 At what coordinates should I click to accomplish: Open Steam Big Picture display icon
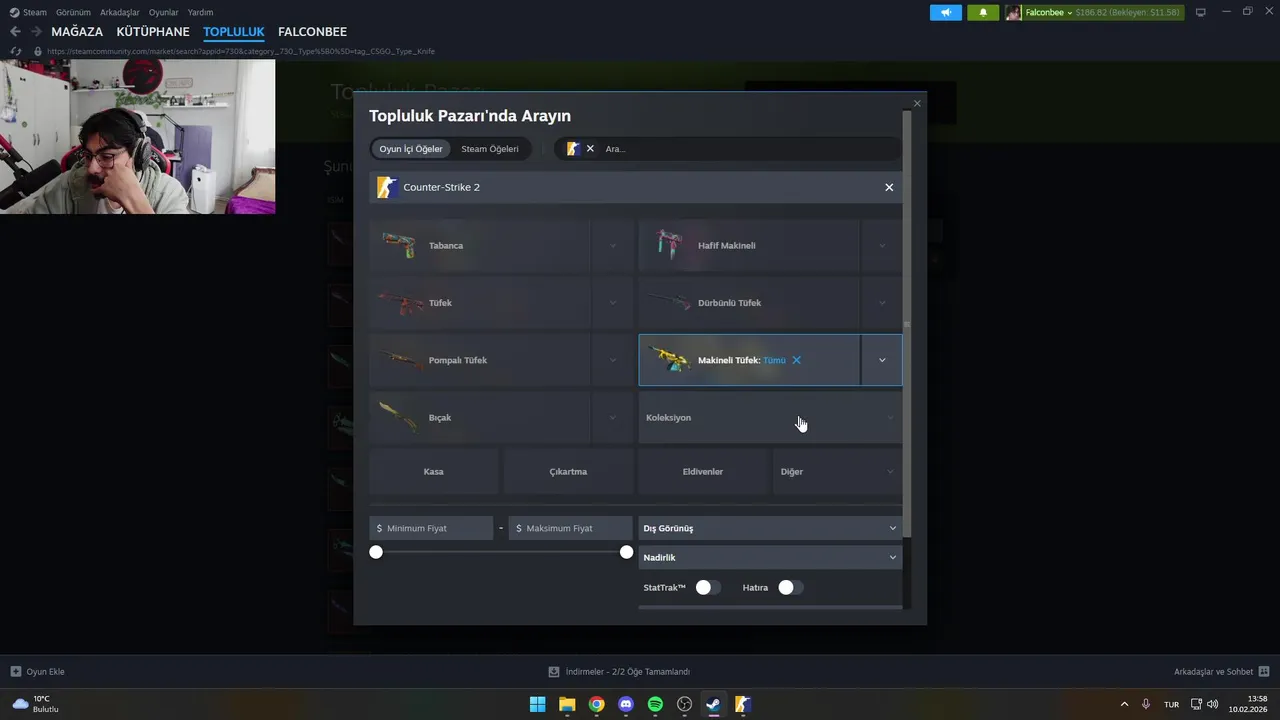[1201, 12]
